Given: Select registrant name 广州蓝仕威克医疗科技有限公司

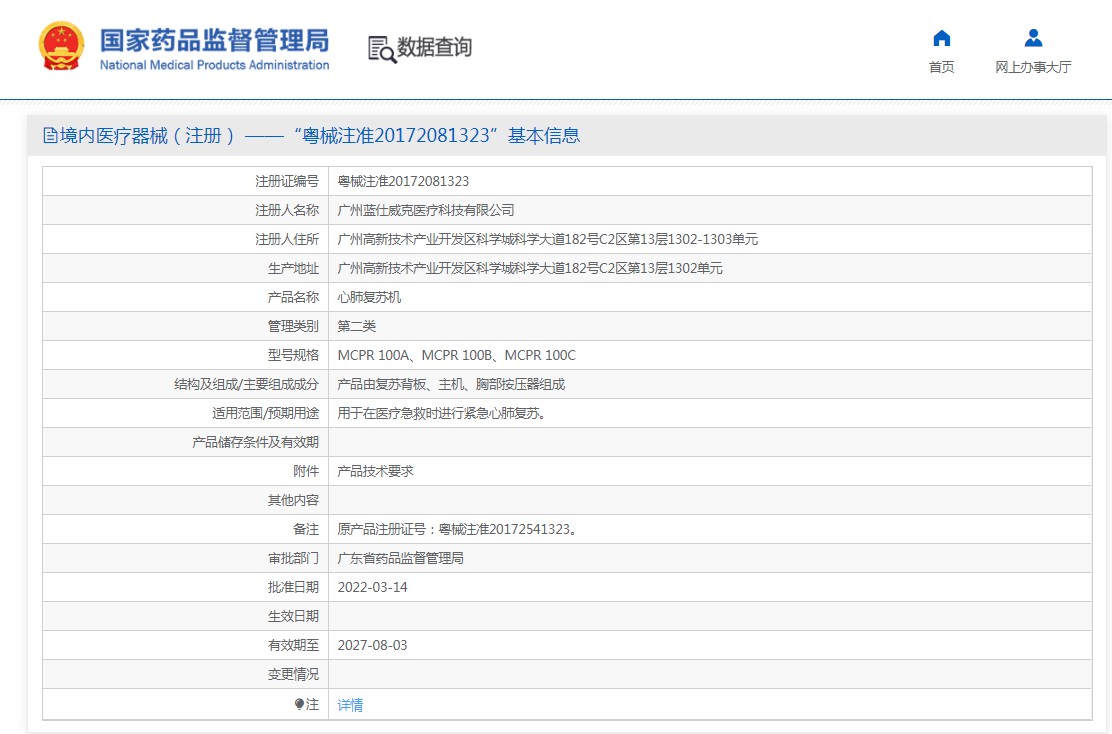Looking at the screenshot, I should (426, 211).
